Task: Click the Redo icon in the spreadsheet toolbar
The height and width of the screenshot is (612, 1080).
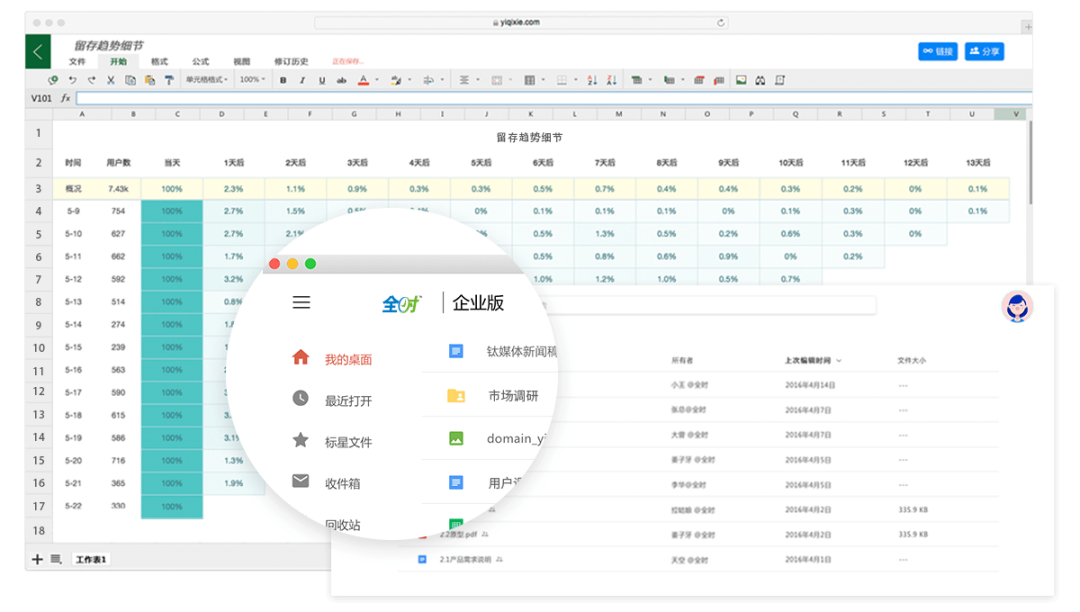Action: point(91,81)
